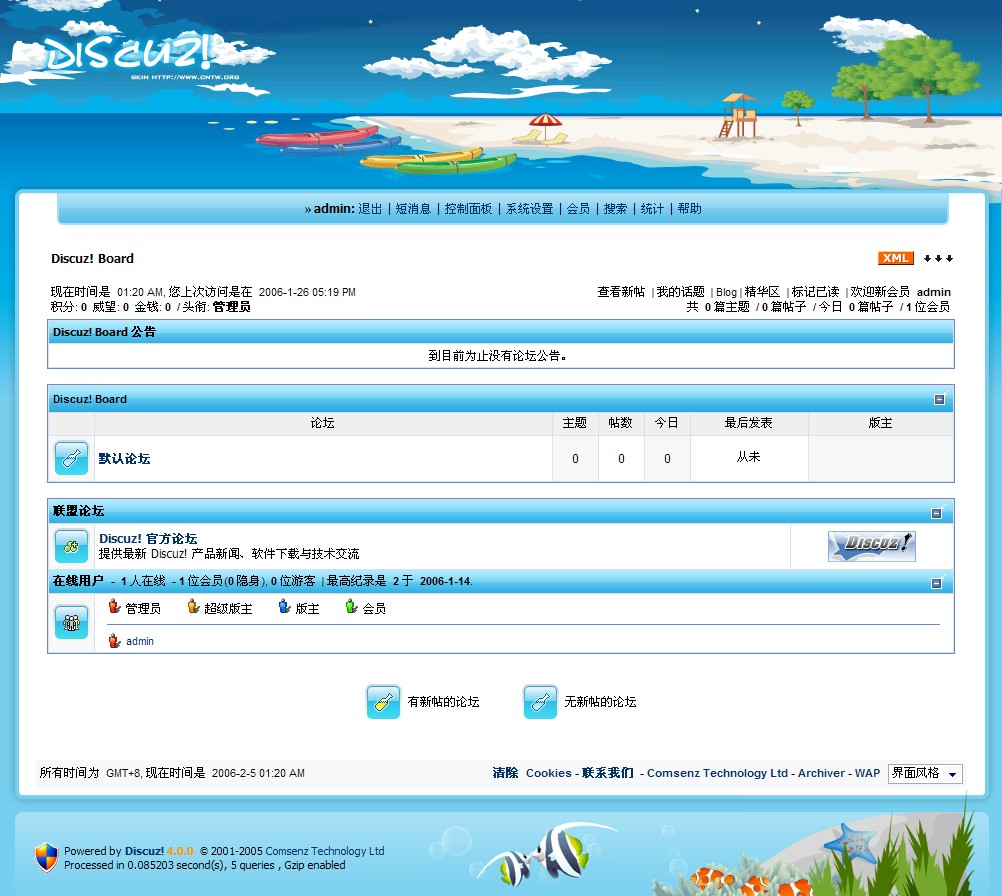Click the 最后发表 column header
This screenshot has height=896, width=1002.
point(748,423)
